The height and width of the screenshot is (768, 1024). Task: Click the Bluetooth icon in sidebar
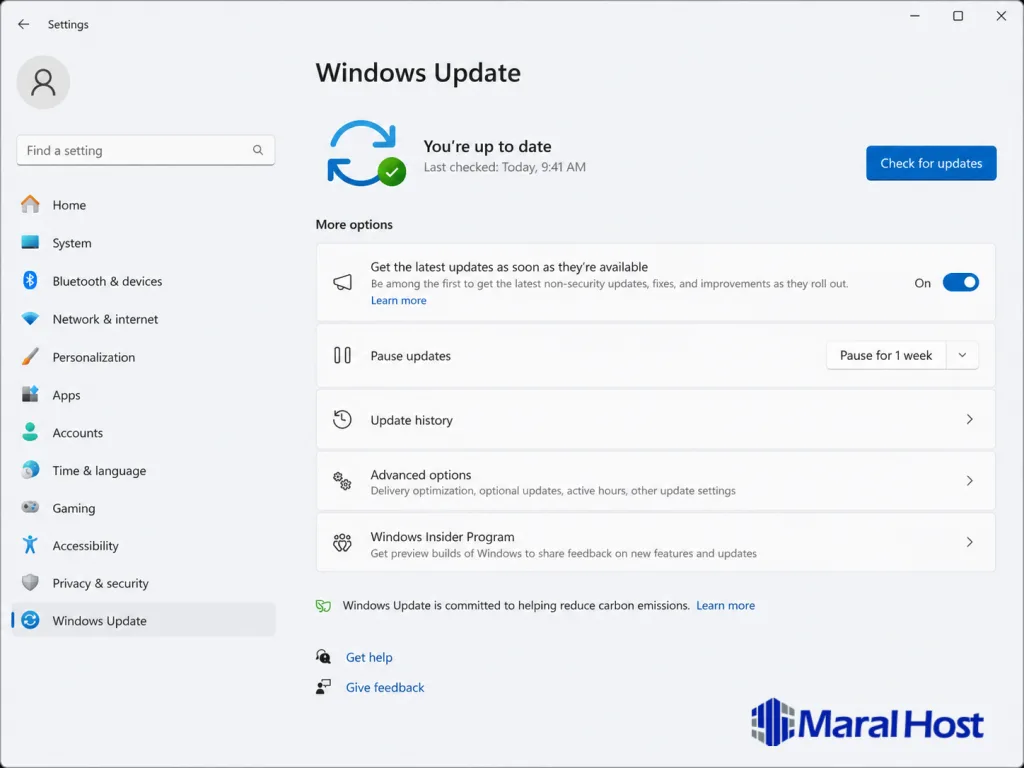(30, 281)
